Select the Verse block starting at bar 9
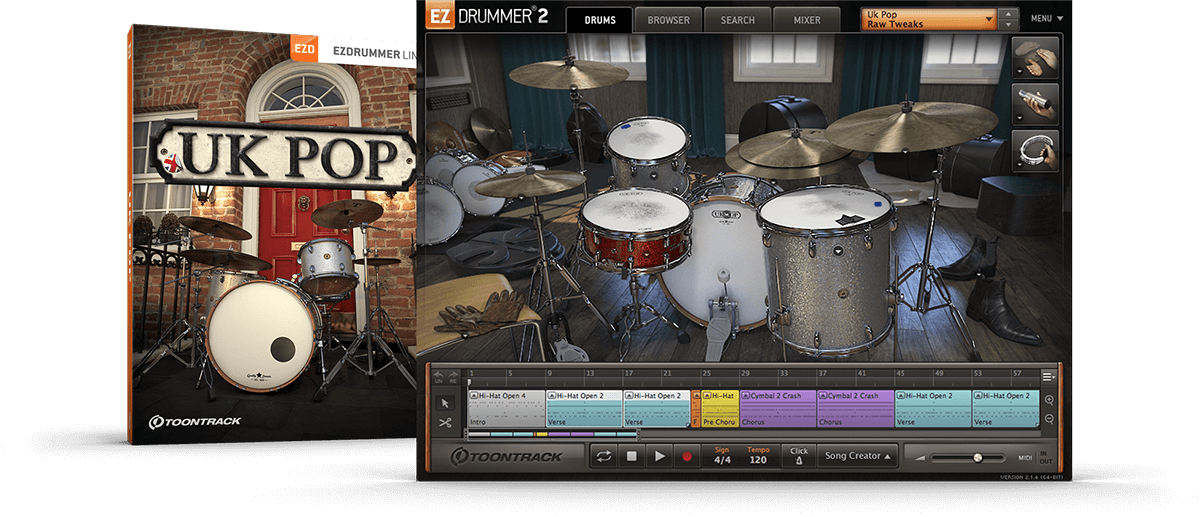 click(x=584, y=410)
